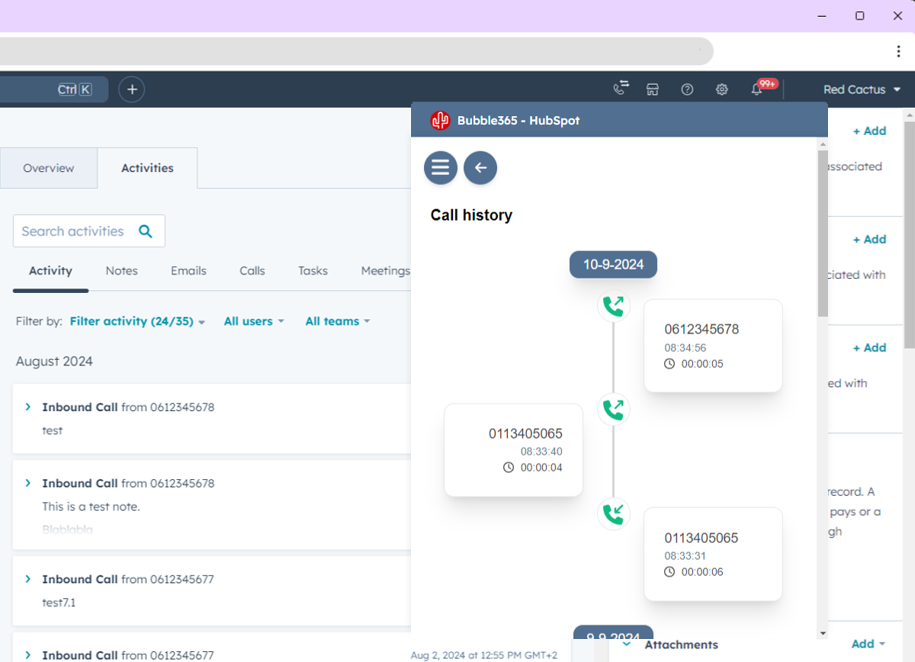Open the help question mark icon
Image resolution: width=915 pixels, height=662 pixels.
pyautogui.click(x=687, y=89)
